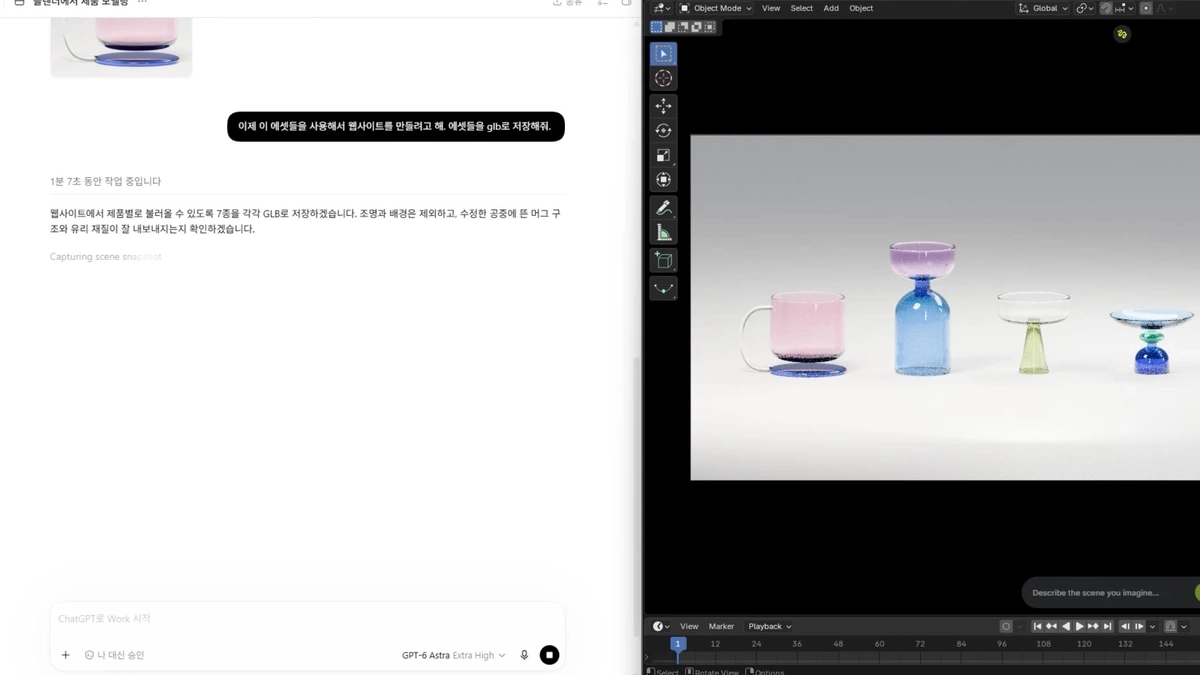Open the GPT-6 Astra model selector
This screenshot has height=675, width=1200.
(x=453, y=655)
